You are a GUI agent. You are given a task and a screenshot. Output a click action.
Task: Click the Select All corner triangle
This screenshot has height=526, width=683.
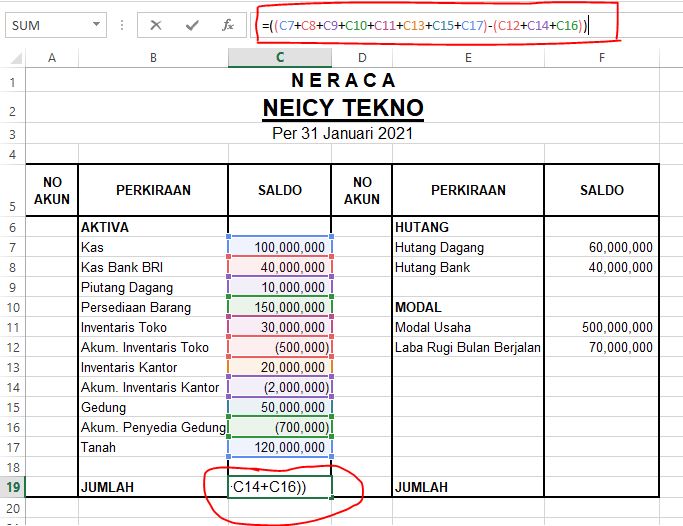16,57
